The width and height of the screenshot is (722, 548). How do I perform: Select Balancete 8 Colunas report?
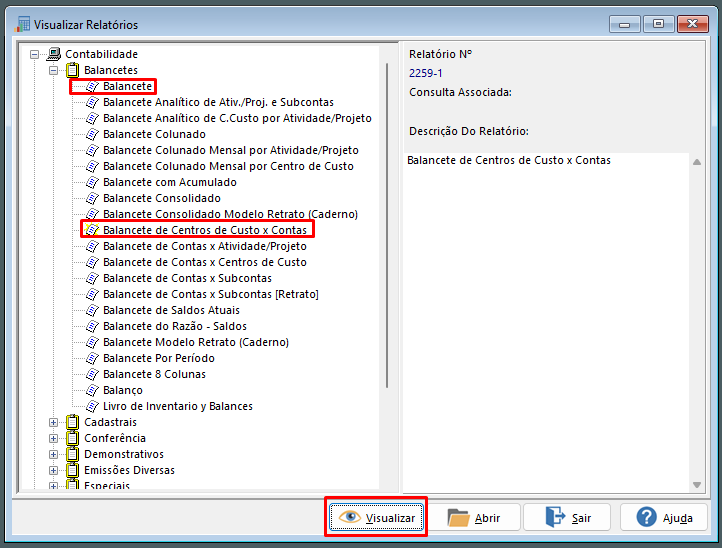click(154, 374)
